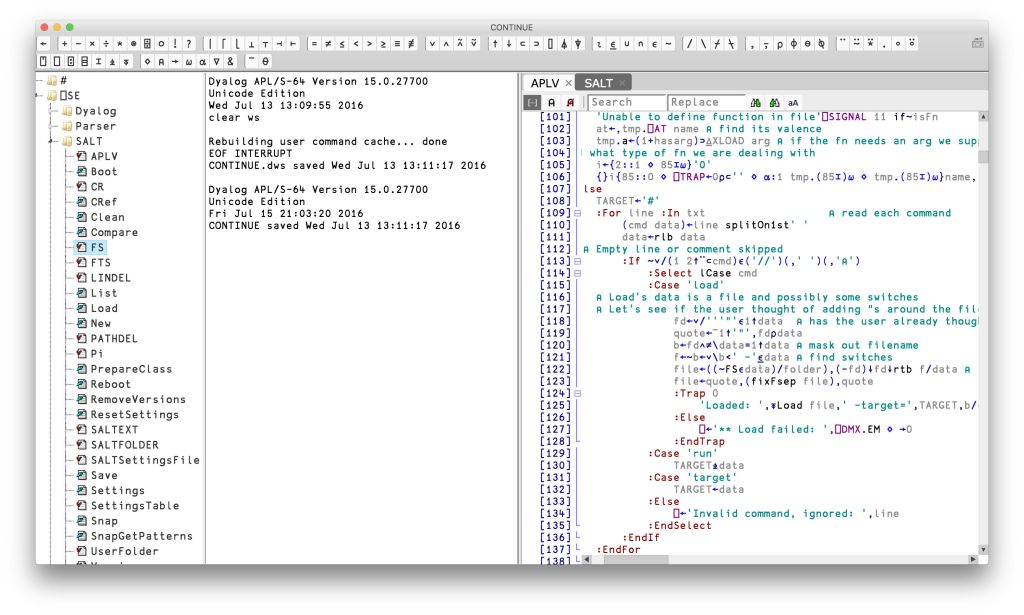
Task: Insert the diamond ⋄ statement separator
Action: click(148, 61)
